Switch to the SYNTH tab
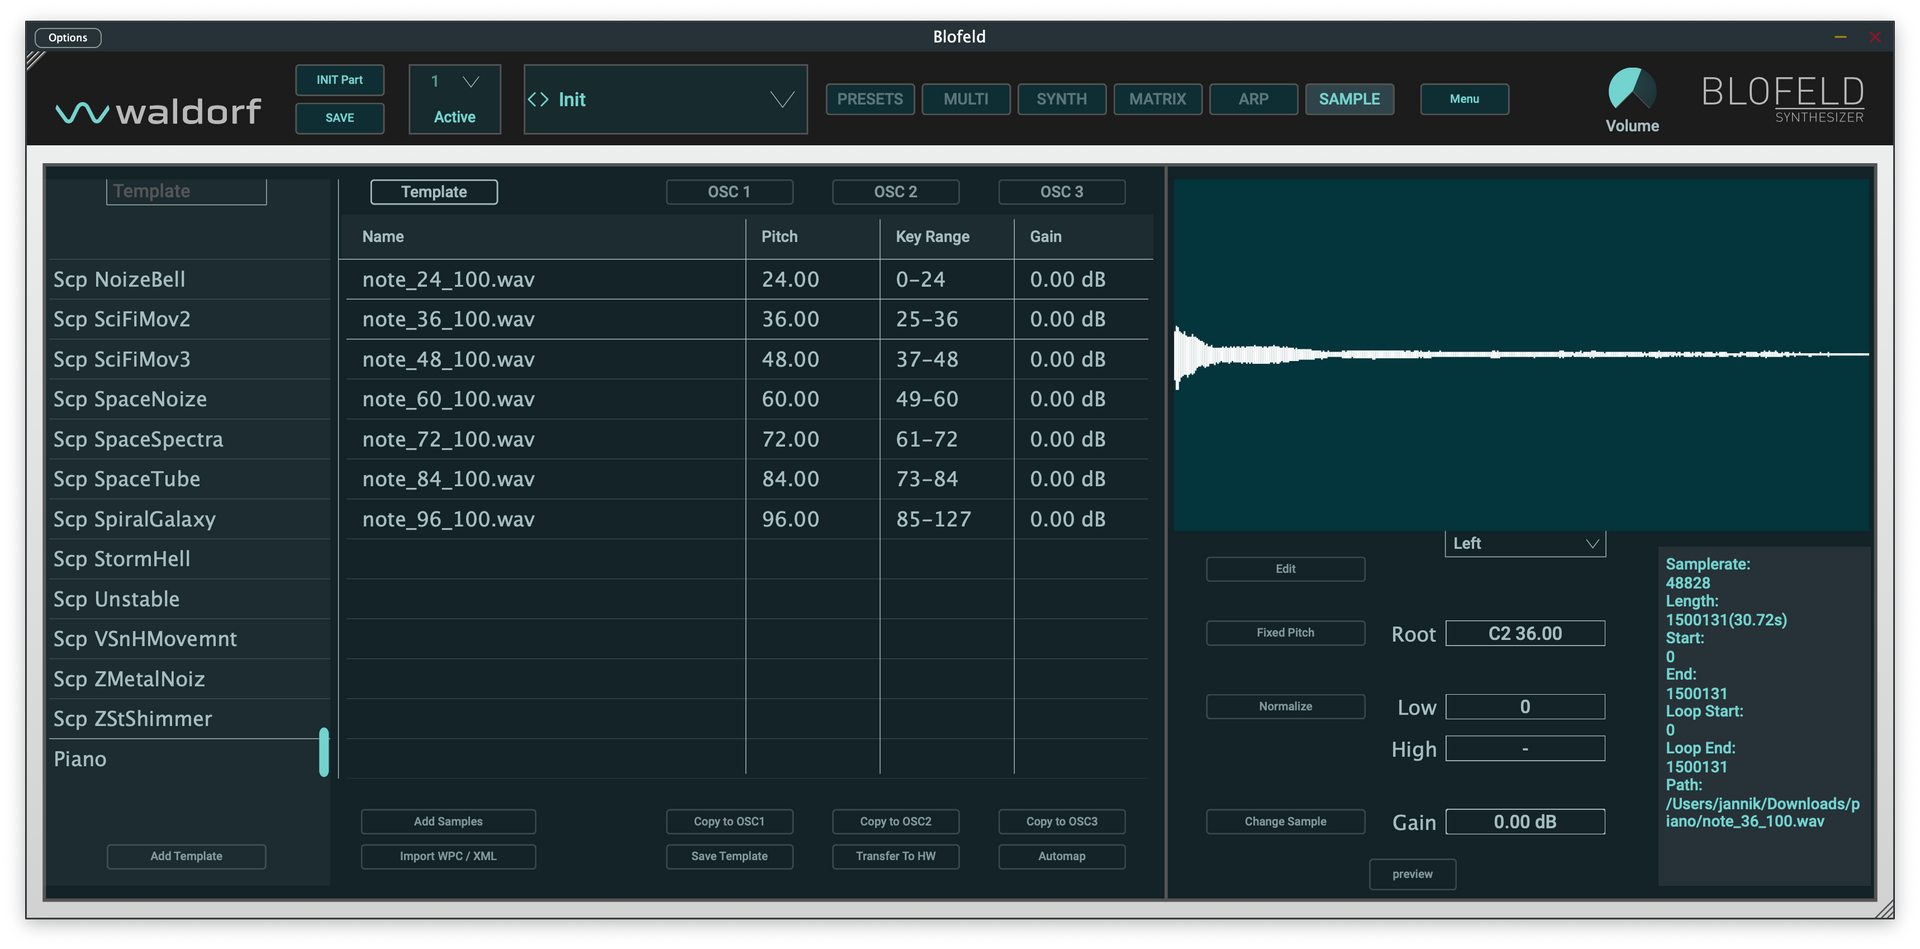 [x=1062, y=99]
